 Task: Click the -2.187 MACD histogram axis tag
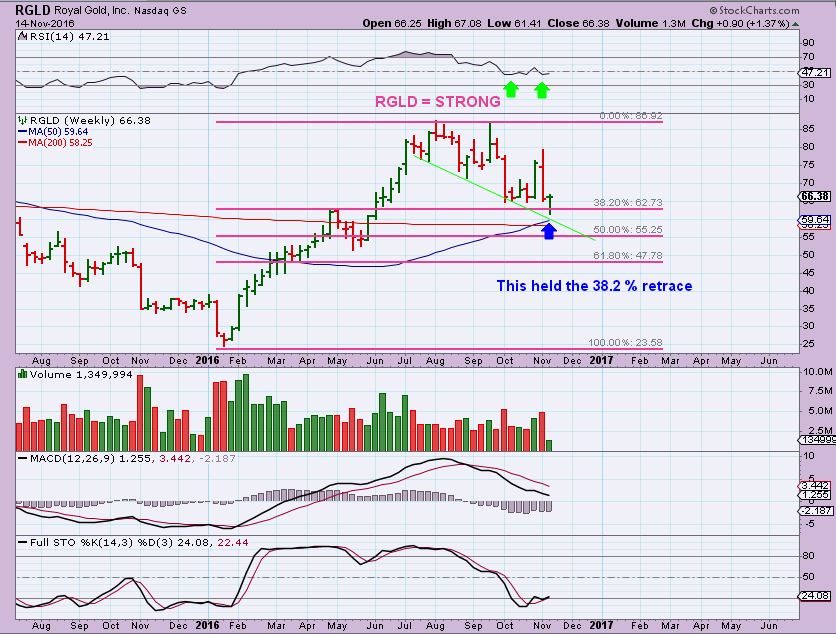pos(815,510)
